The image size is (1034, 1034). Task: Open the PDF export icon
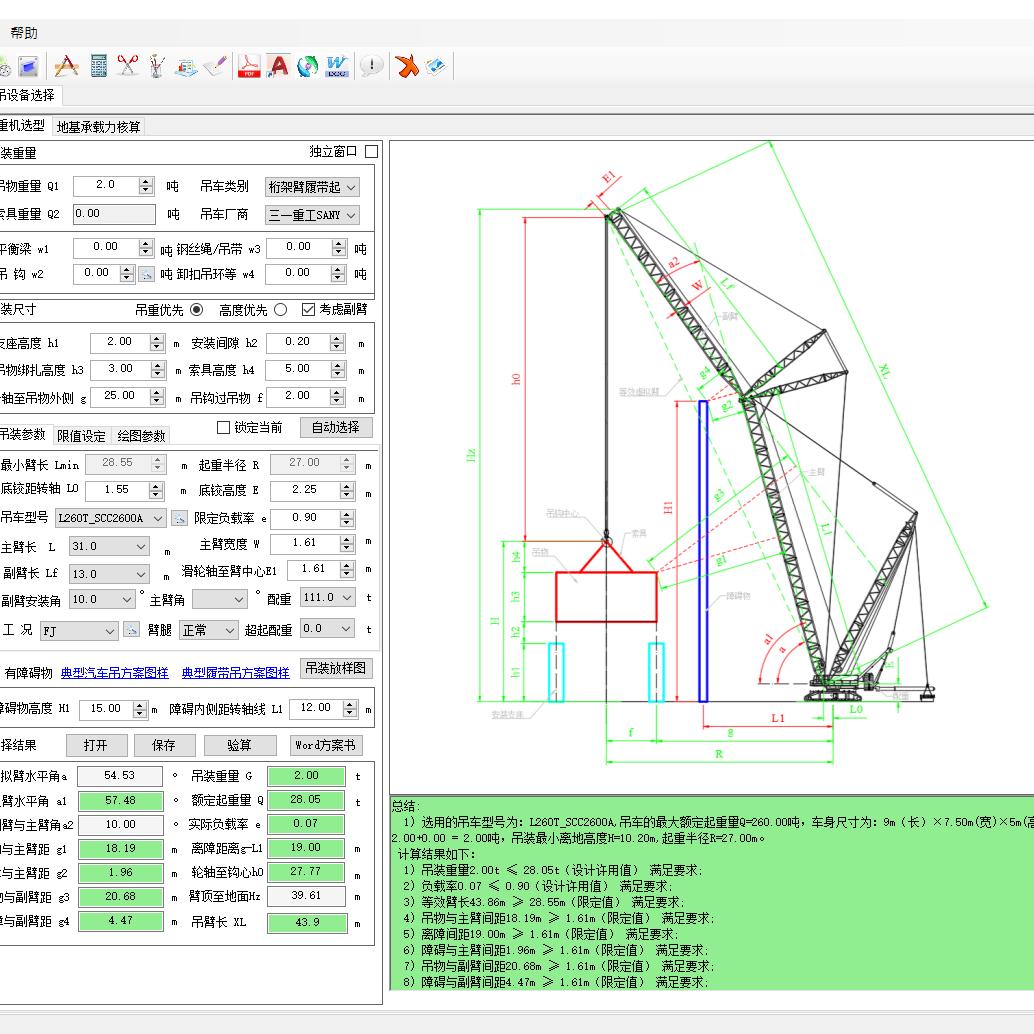click(247, 66)
